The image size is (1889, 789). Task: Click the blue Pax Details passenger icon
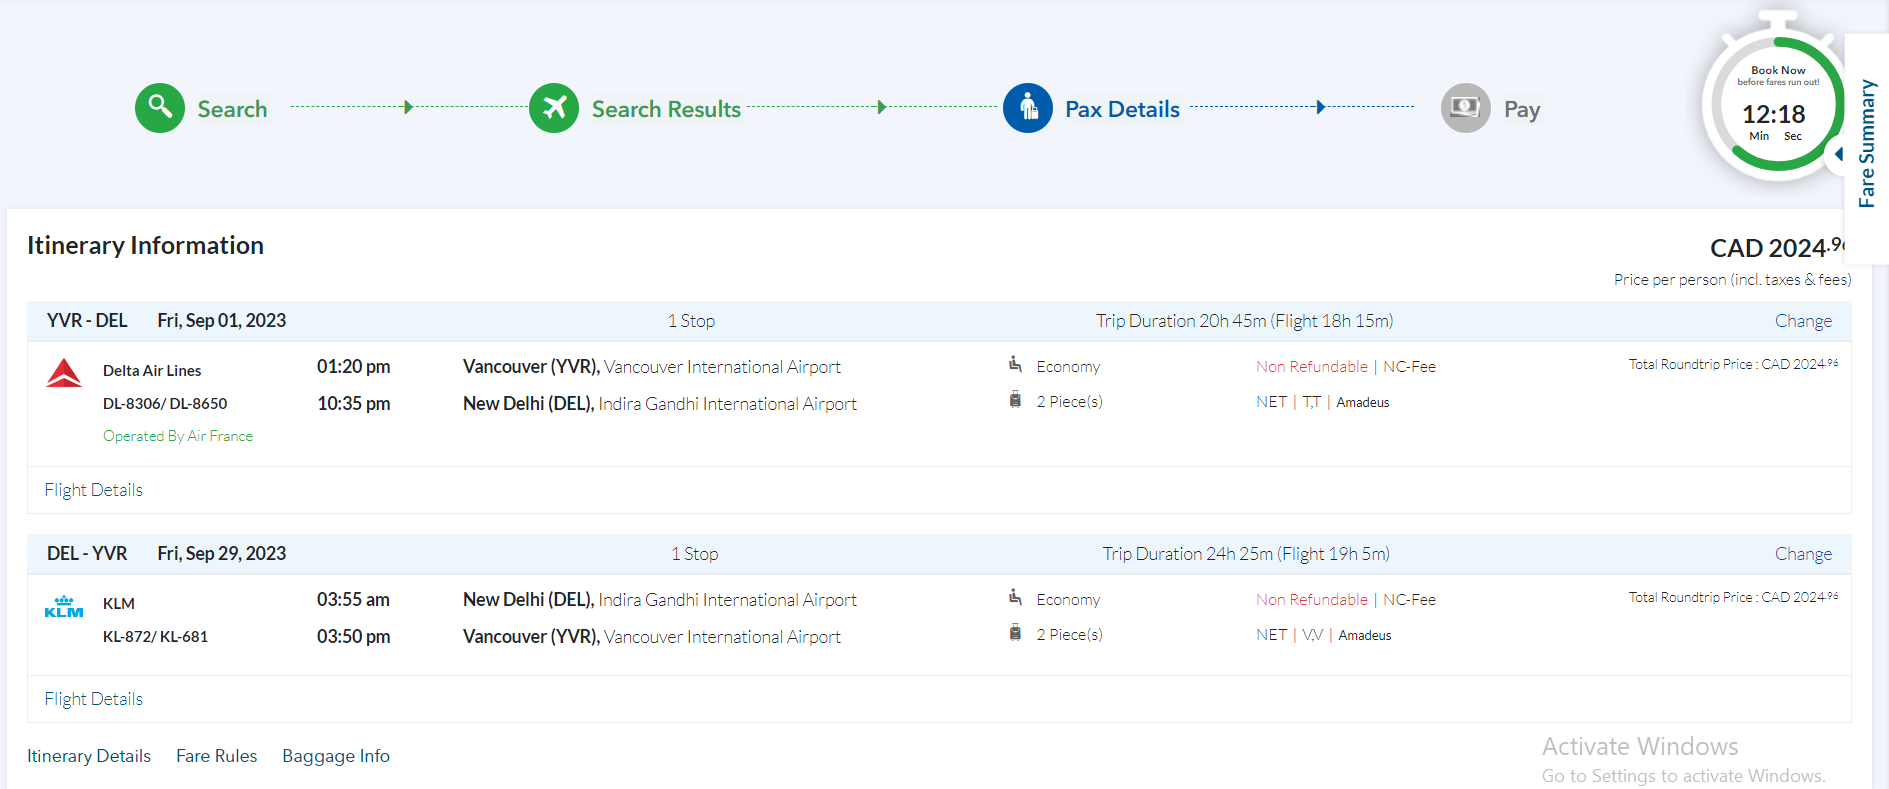tap(1028, 108)
